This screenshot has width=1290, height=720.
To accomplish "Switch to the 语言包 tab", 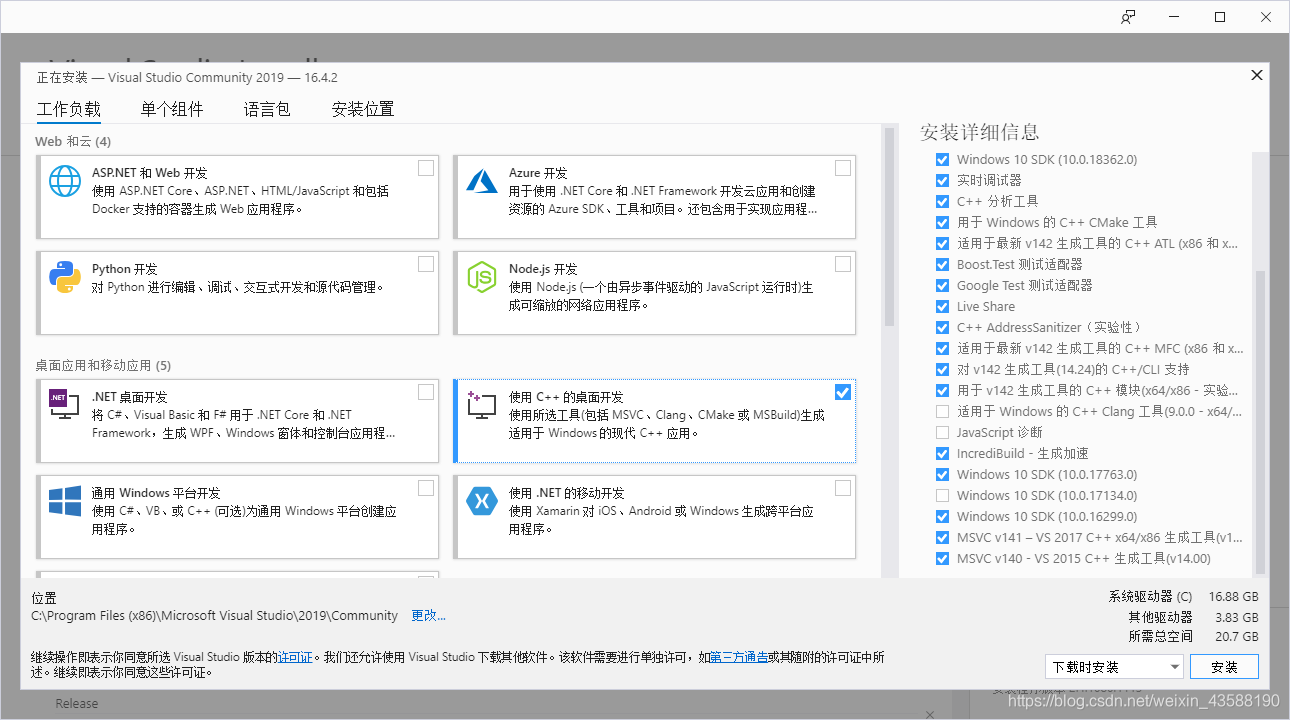I will pos(267,110).
